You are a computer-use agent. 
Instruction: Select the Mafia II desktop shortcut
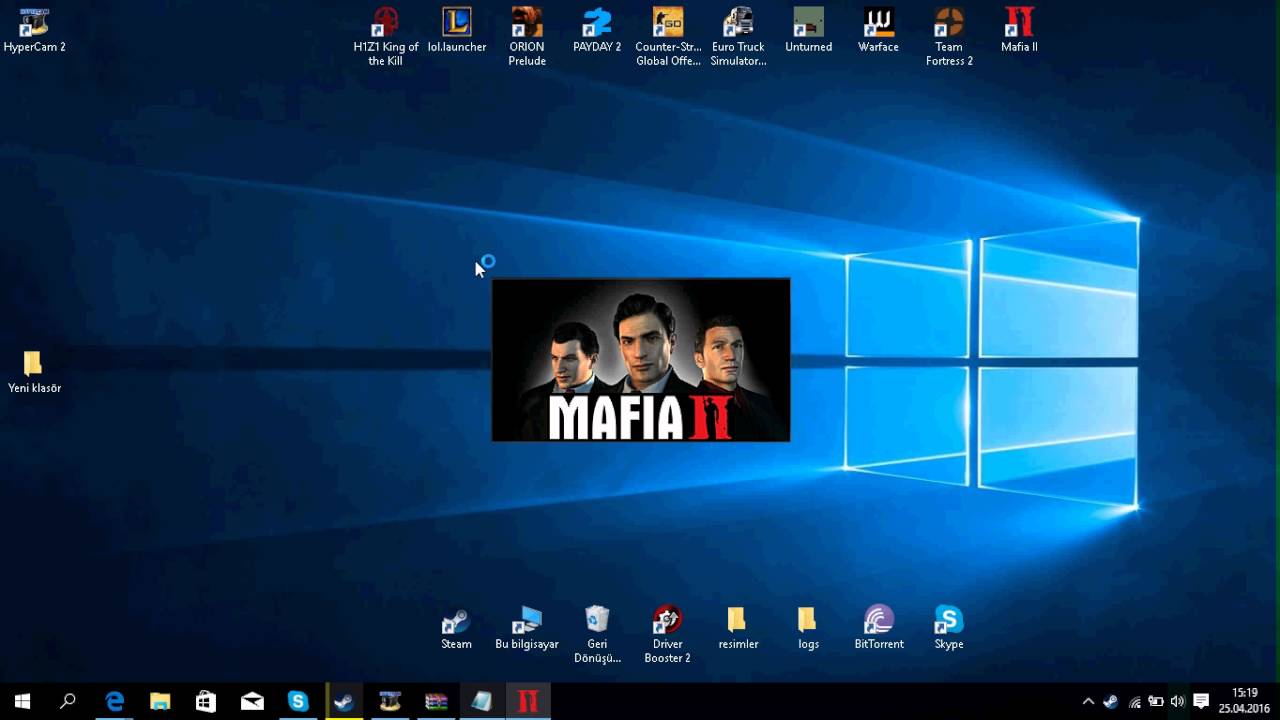pyautogui.click(x=1019, y=30)
